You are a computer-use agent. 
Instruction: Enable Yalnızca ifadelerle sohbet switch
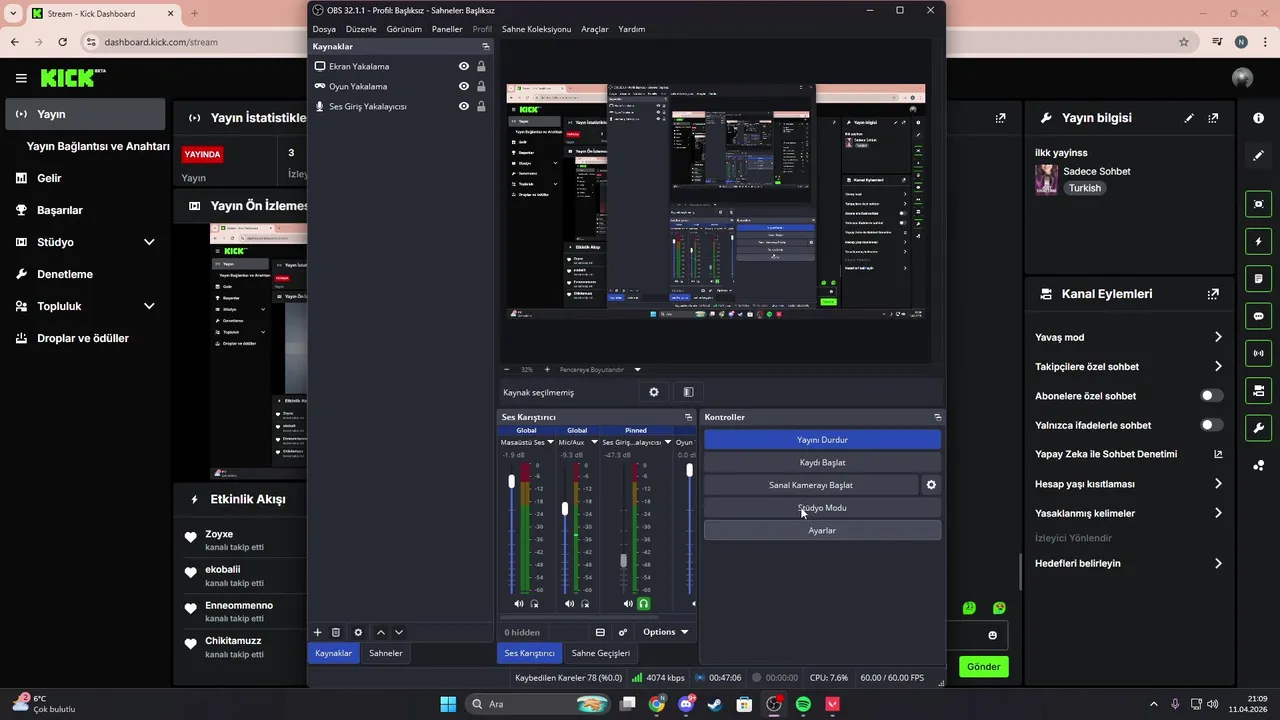pos(1212,425)
